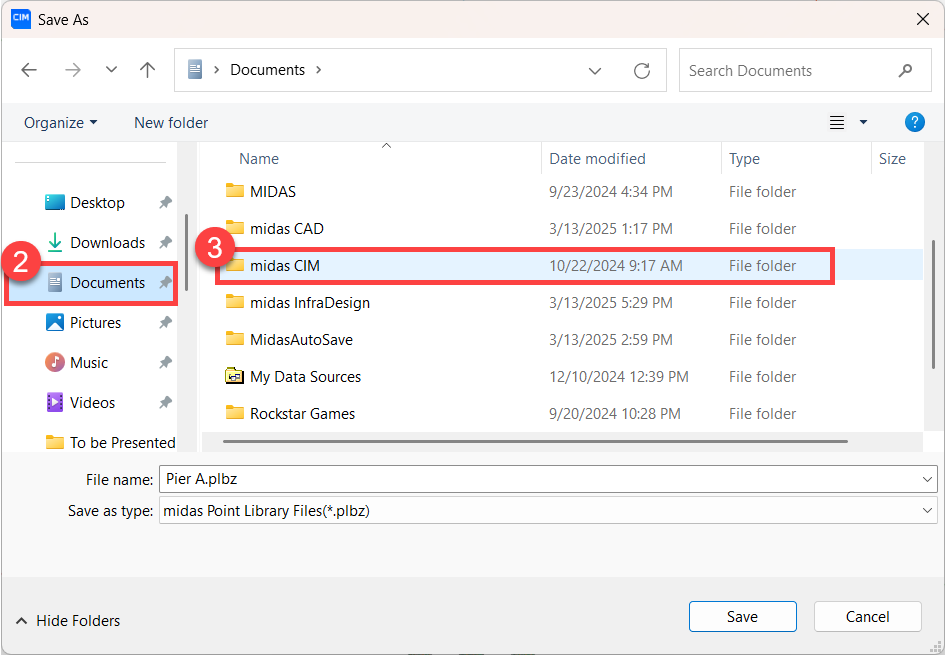Click the pin icon beside Desktop
Viewport: 945px width, 655px height.
pyautogui.click(x=165, y=203)
